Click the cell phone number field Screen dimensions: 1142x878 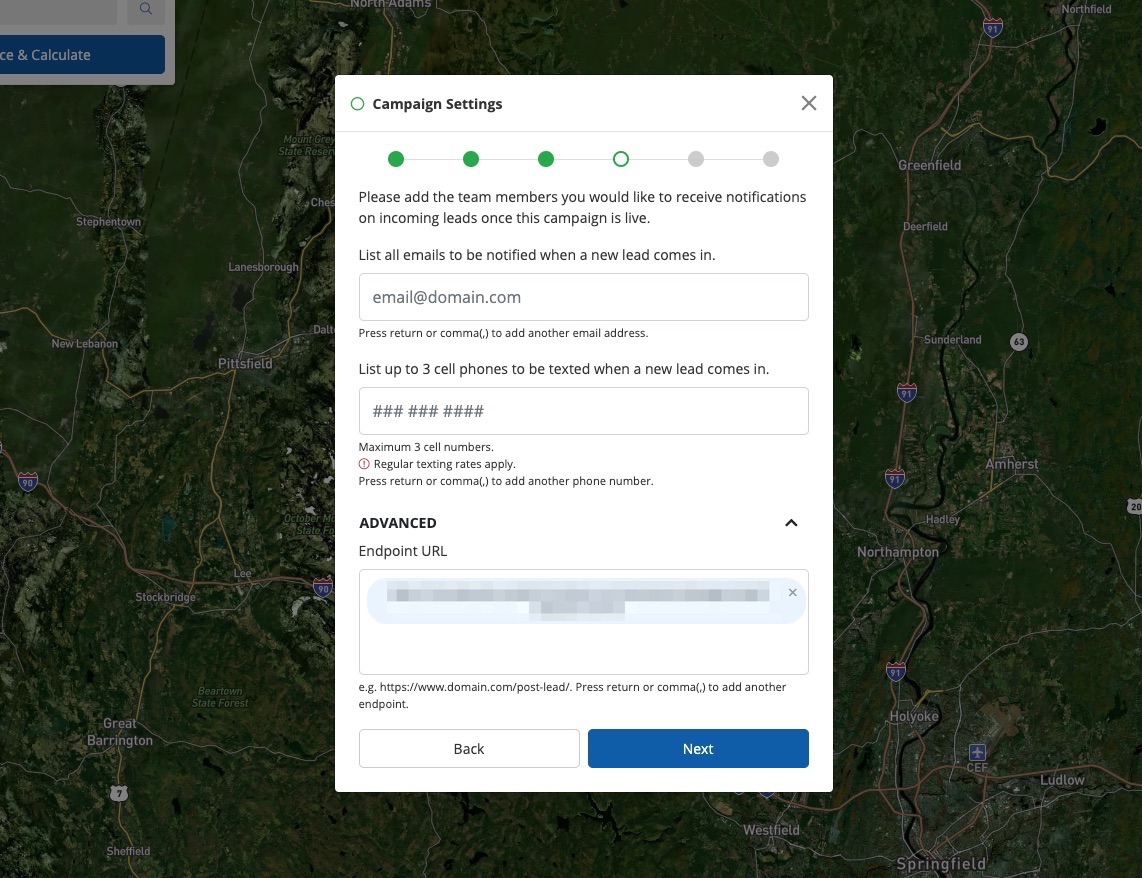[x=583, y=411]
